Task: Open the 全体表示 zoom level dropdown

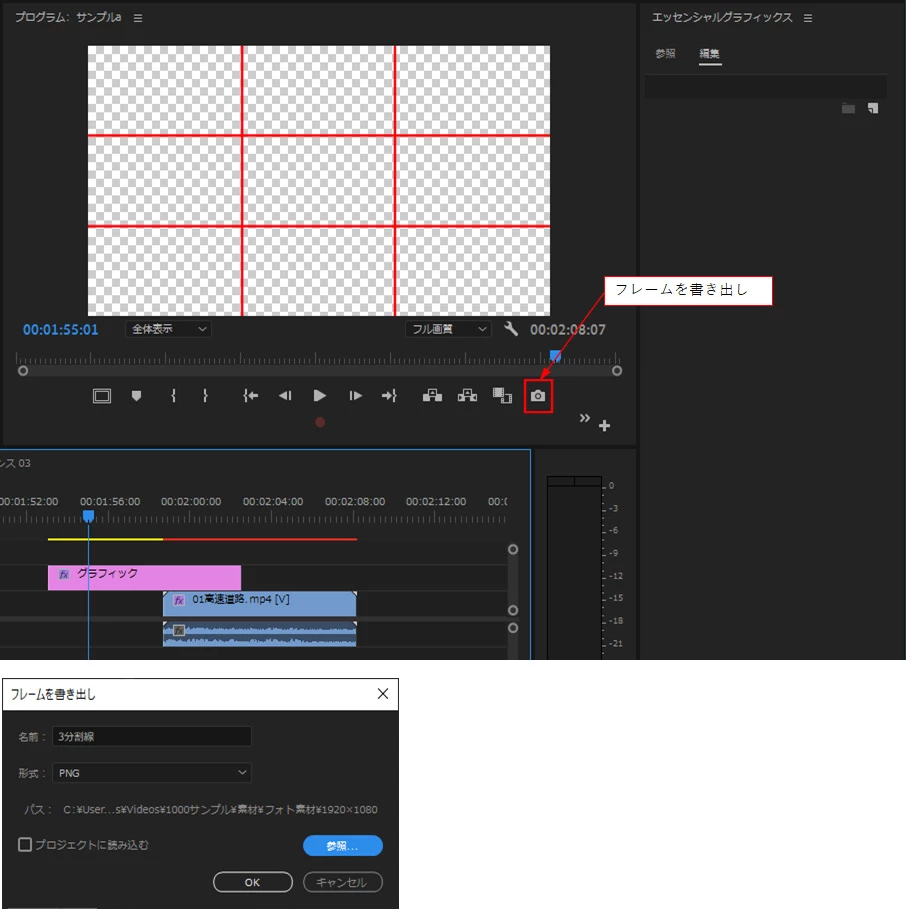Action: pos(168,329)
